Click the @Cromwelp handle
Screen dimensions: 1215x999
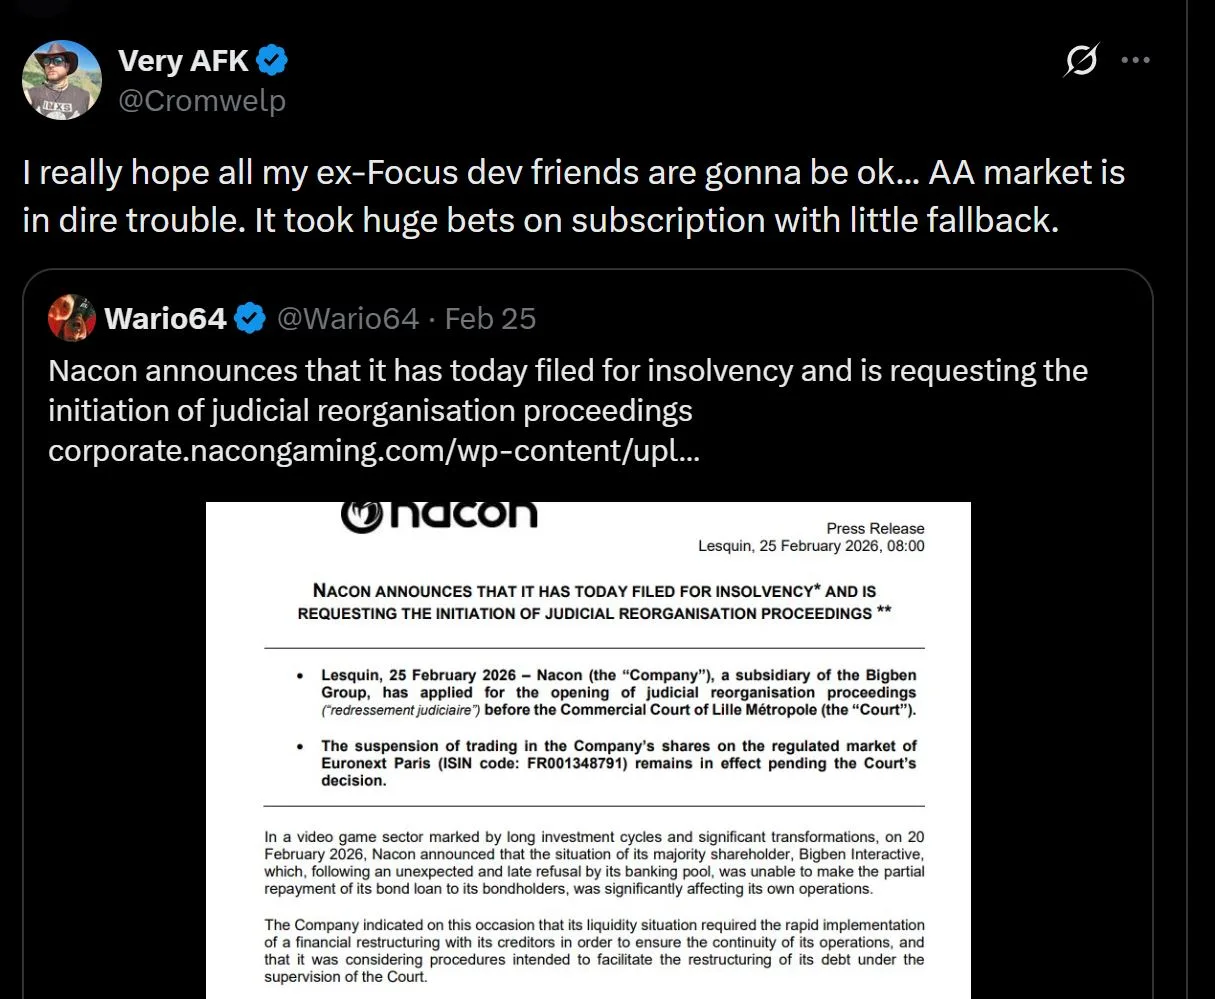(202, 101)
